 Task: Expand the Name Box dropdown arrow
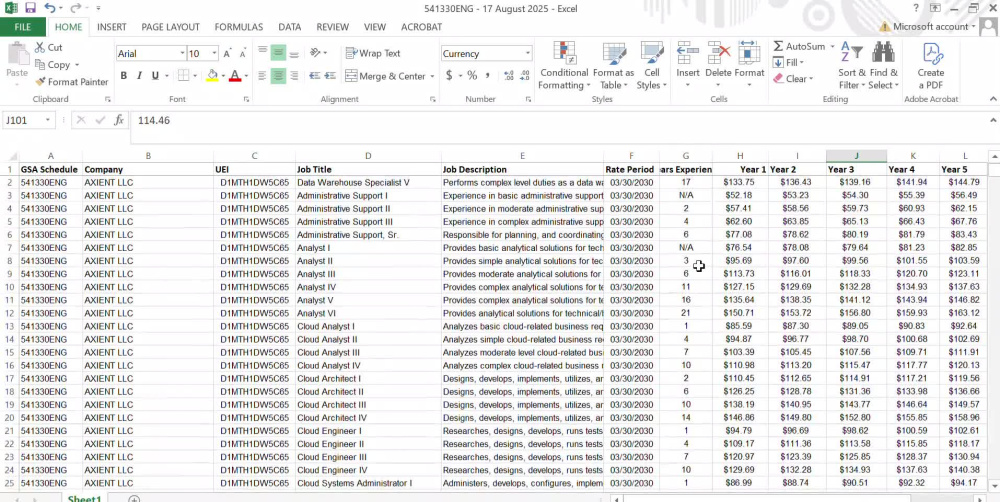pyautogui.click(x=48, y=120)
